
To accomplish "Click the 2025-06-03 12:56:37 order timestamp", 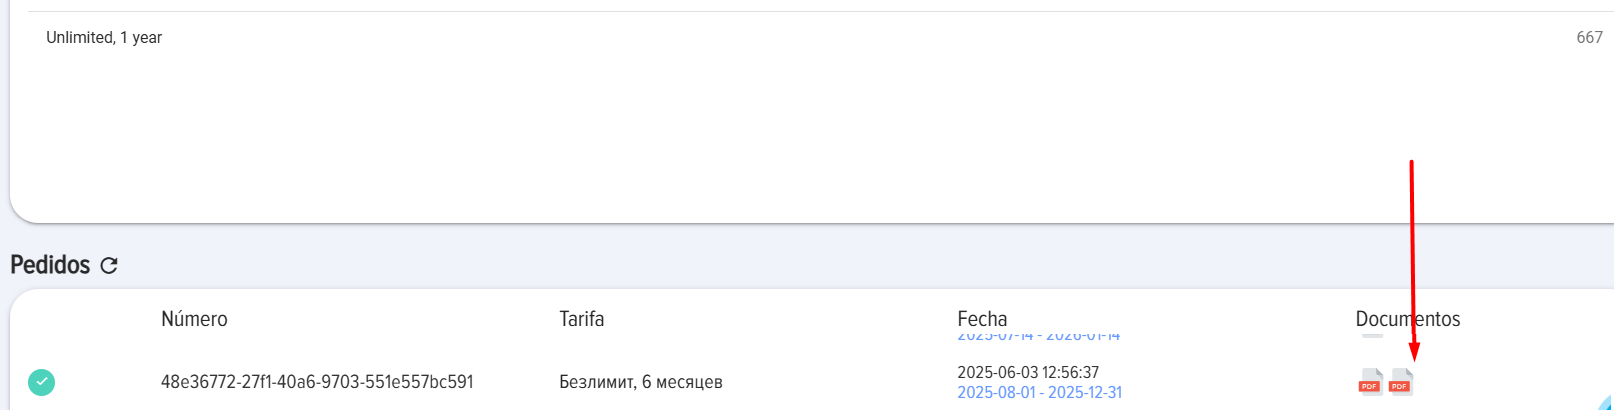I will point(1027,372).
